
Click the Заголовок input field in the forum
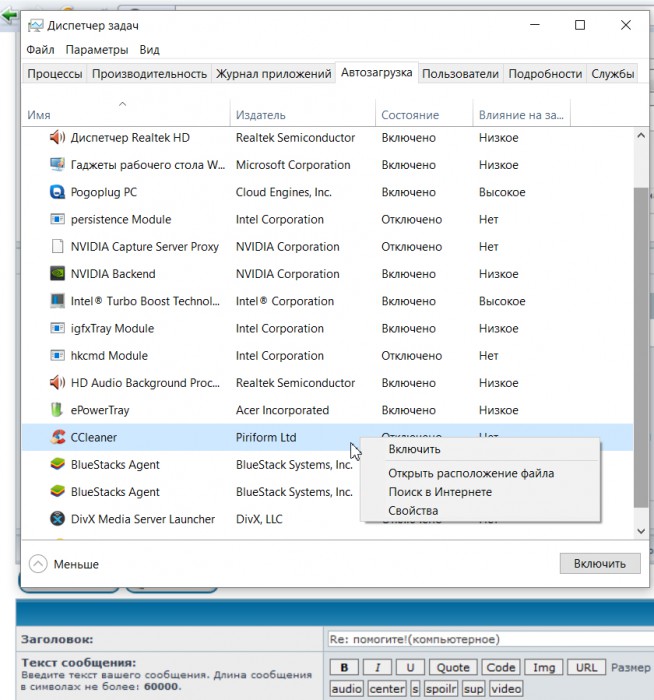490,639
